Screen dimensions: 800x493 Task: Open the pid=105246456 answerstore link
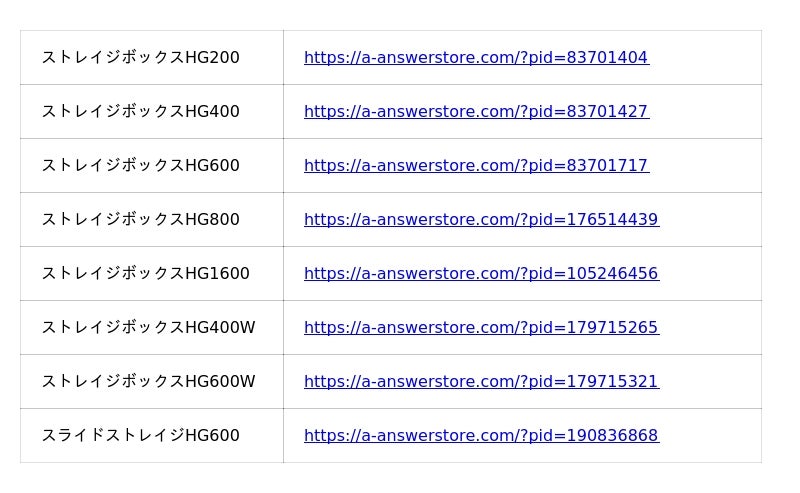tap(481, 274)
